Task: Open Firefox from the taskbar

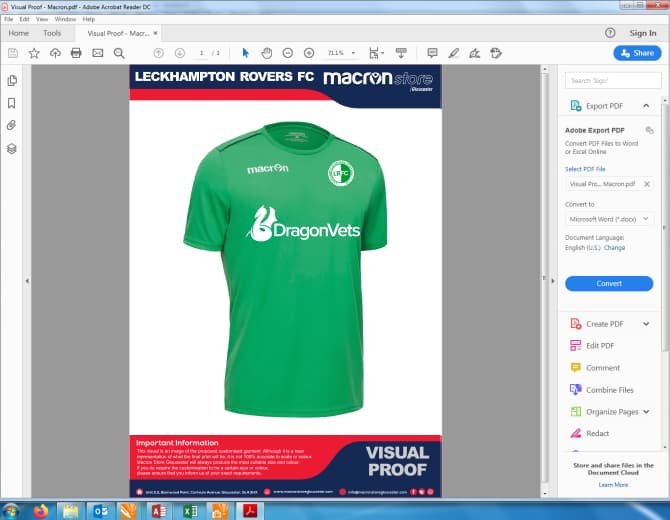Action: coord(41,511)
